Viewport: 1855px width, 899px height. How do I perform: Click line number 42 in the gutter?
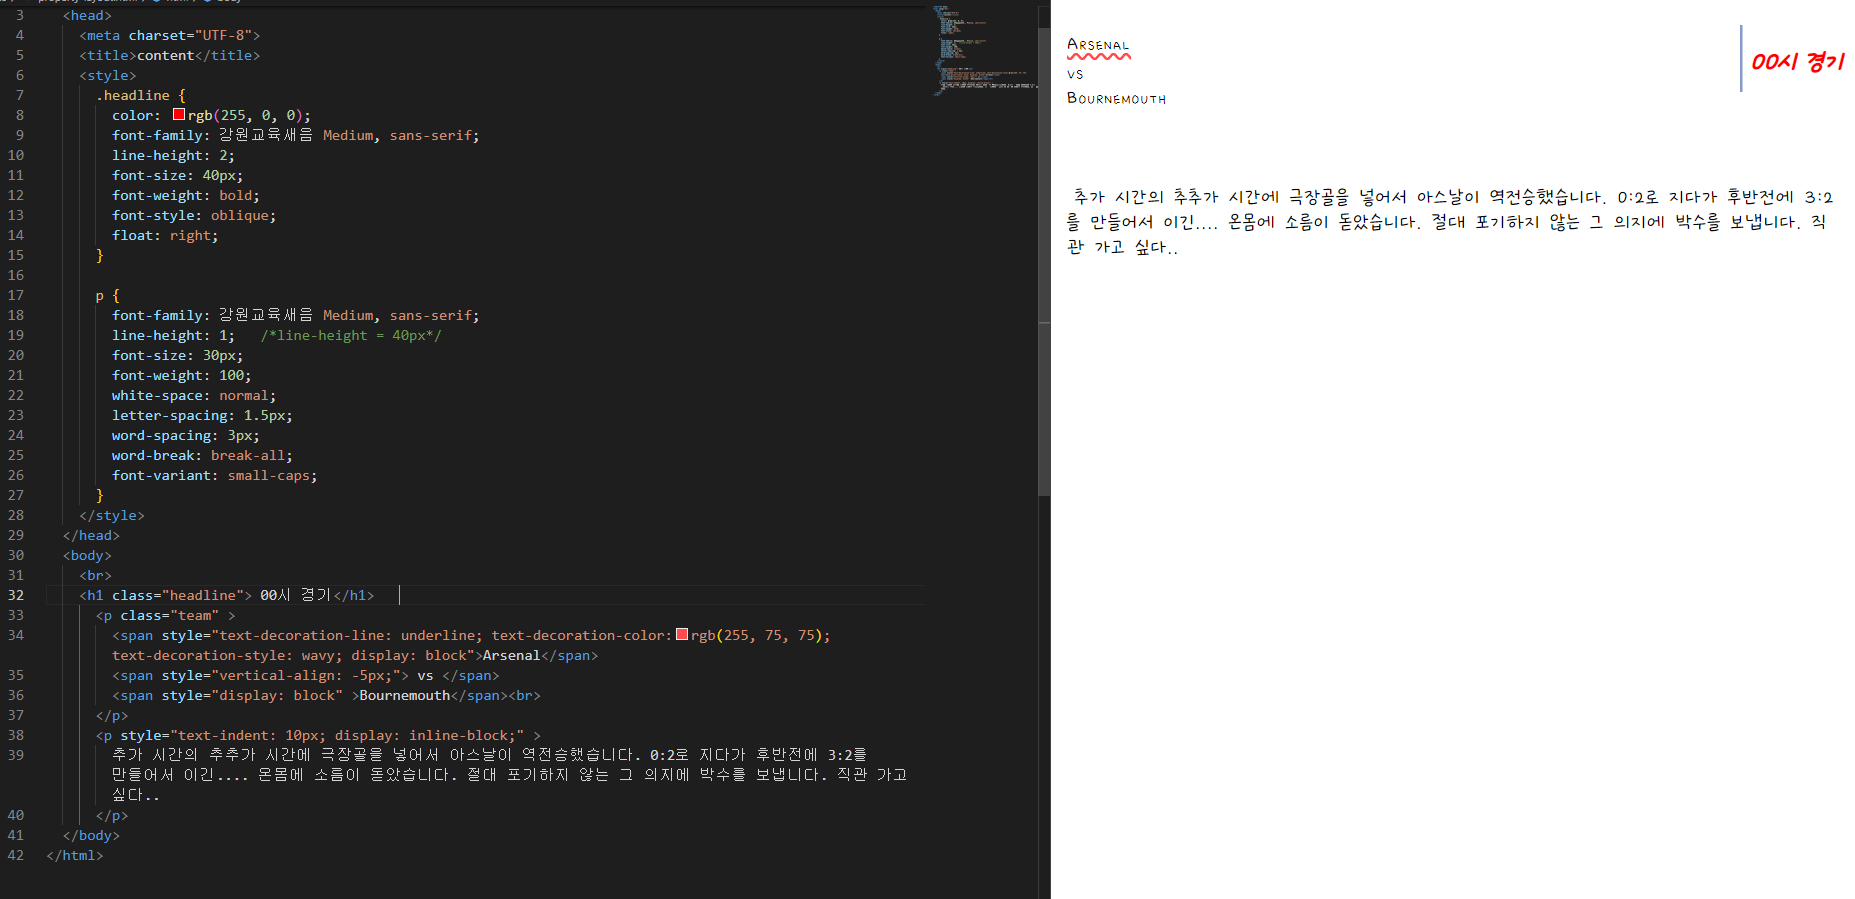(16, 855)
